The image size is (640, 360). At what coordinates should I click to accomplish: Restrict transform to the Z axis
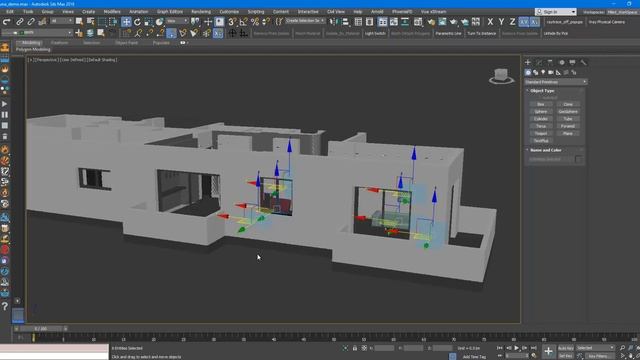coord(512,22)
